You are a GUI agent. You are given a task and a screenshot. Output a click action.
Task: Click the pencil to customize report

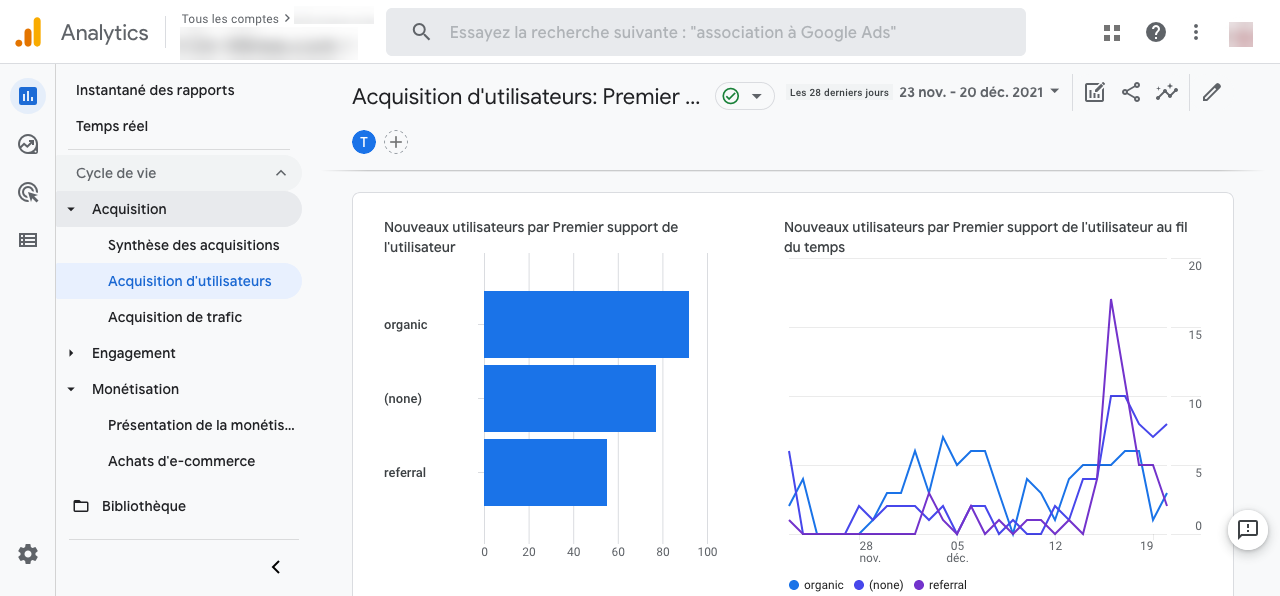(1212, 93)
